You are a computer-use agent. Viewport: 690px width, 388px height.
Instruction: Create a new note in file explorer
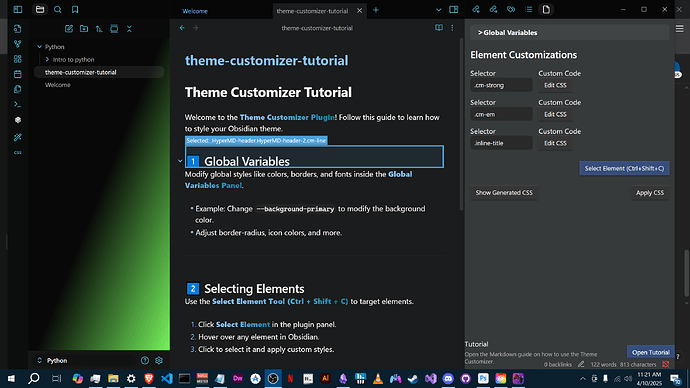(69, 29)
